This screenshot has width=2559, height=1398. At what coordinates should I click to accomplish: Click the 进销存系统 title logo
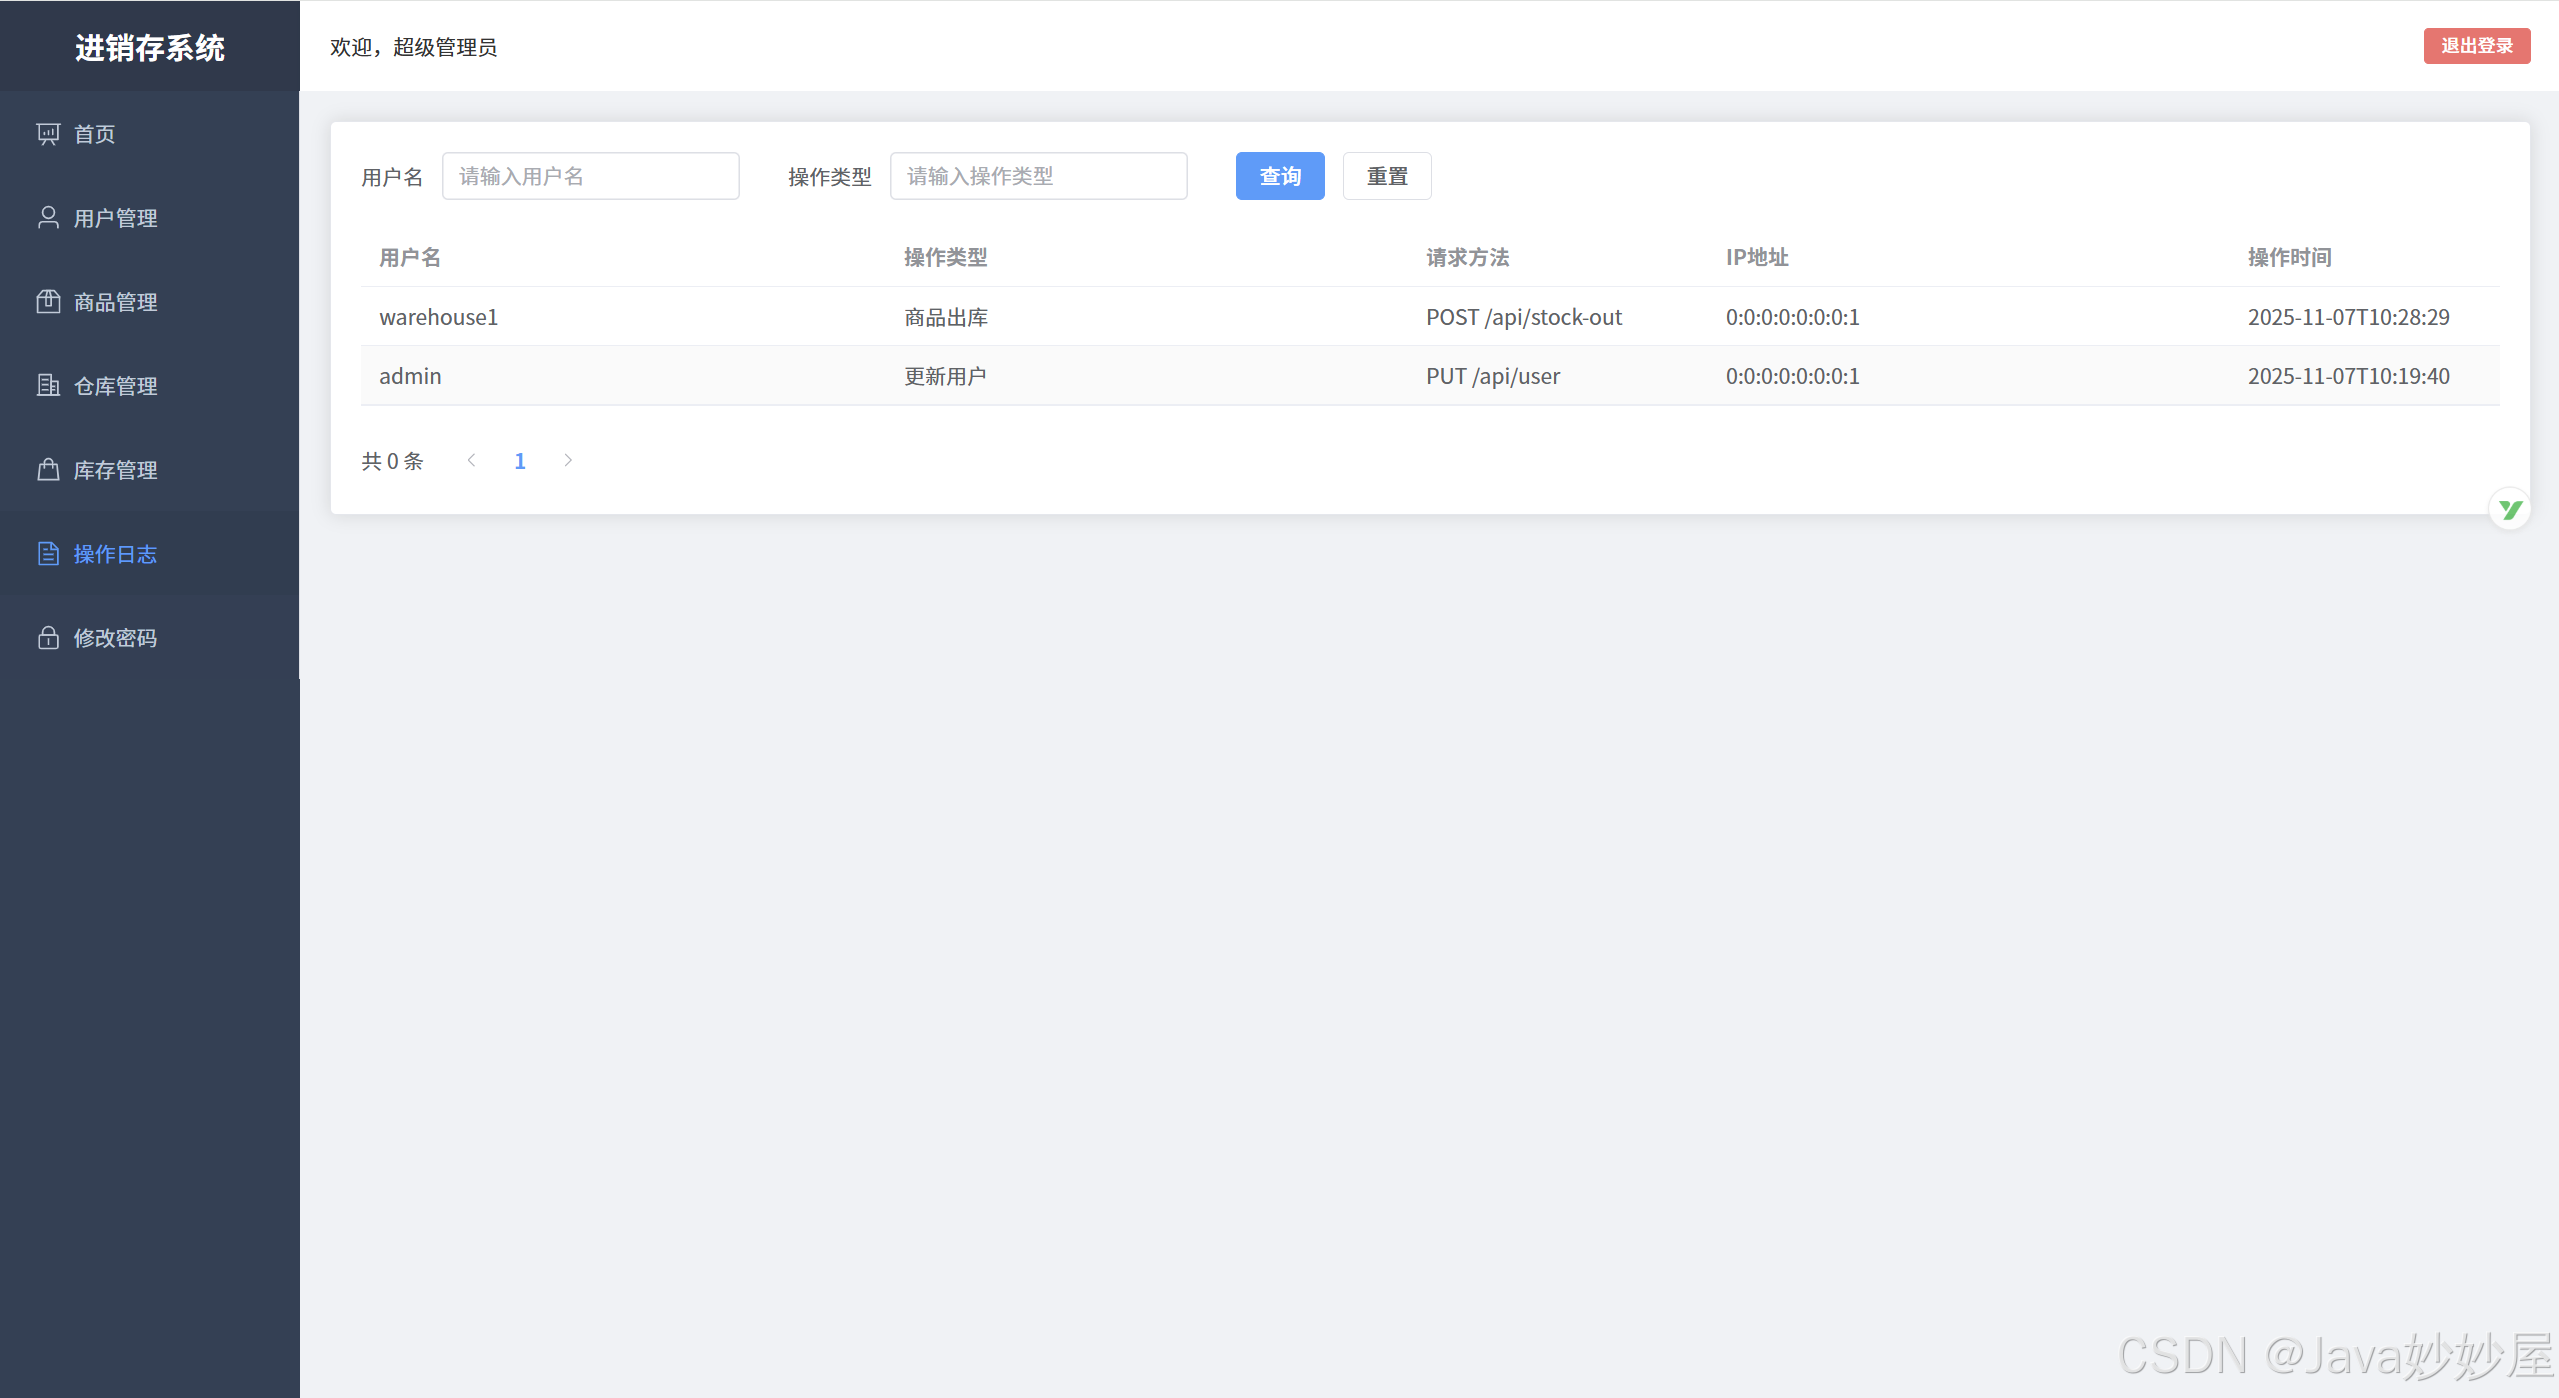point(150,48)
